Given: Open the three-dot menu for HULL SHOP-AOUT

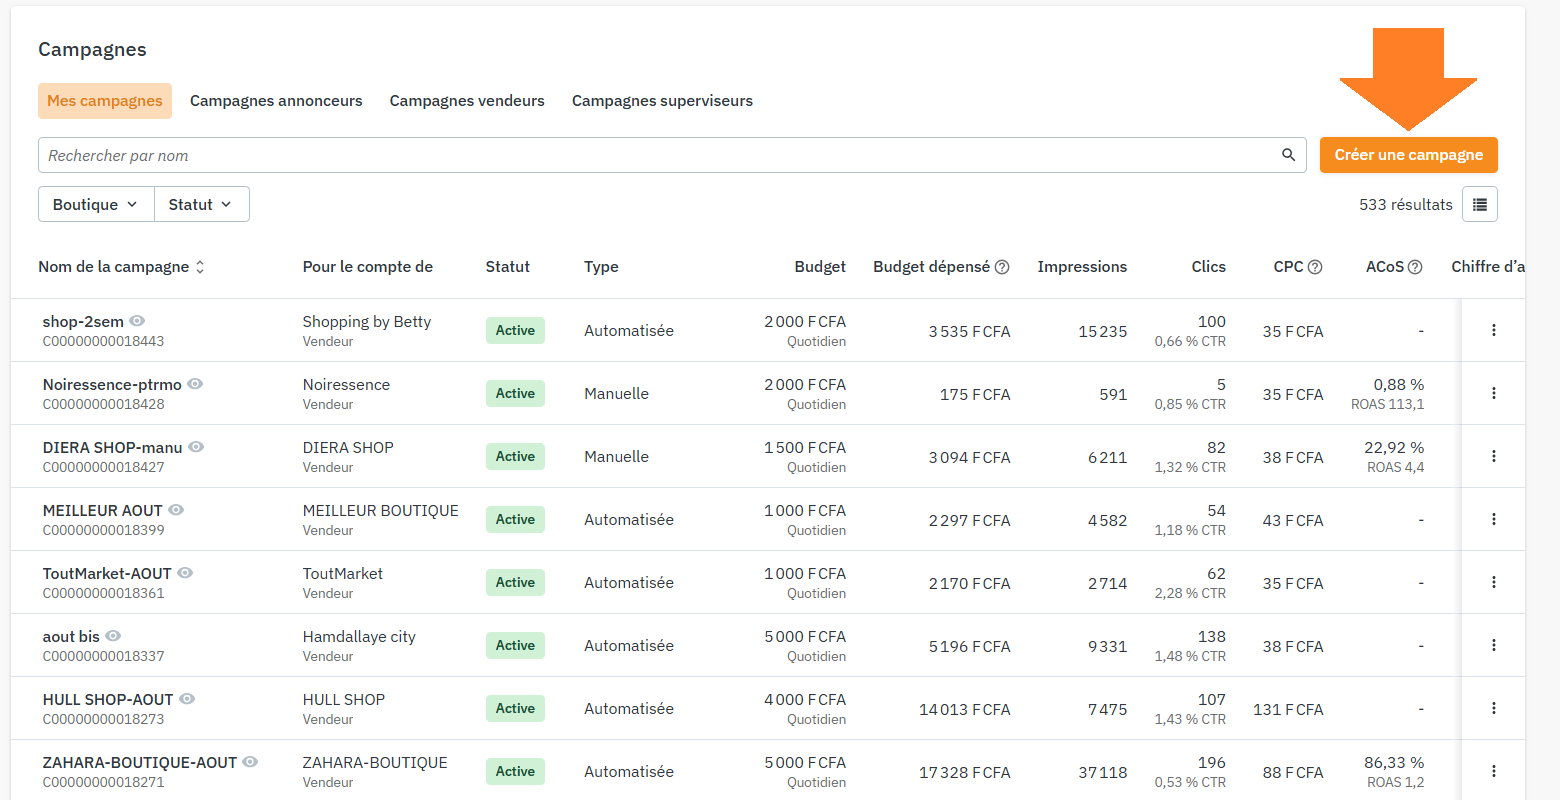Looking at the screenshot, I should [1493, 708].
